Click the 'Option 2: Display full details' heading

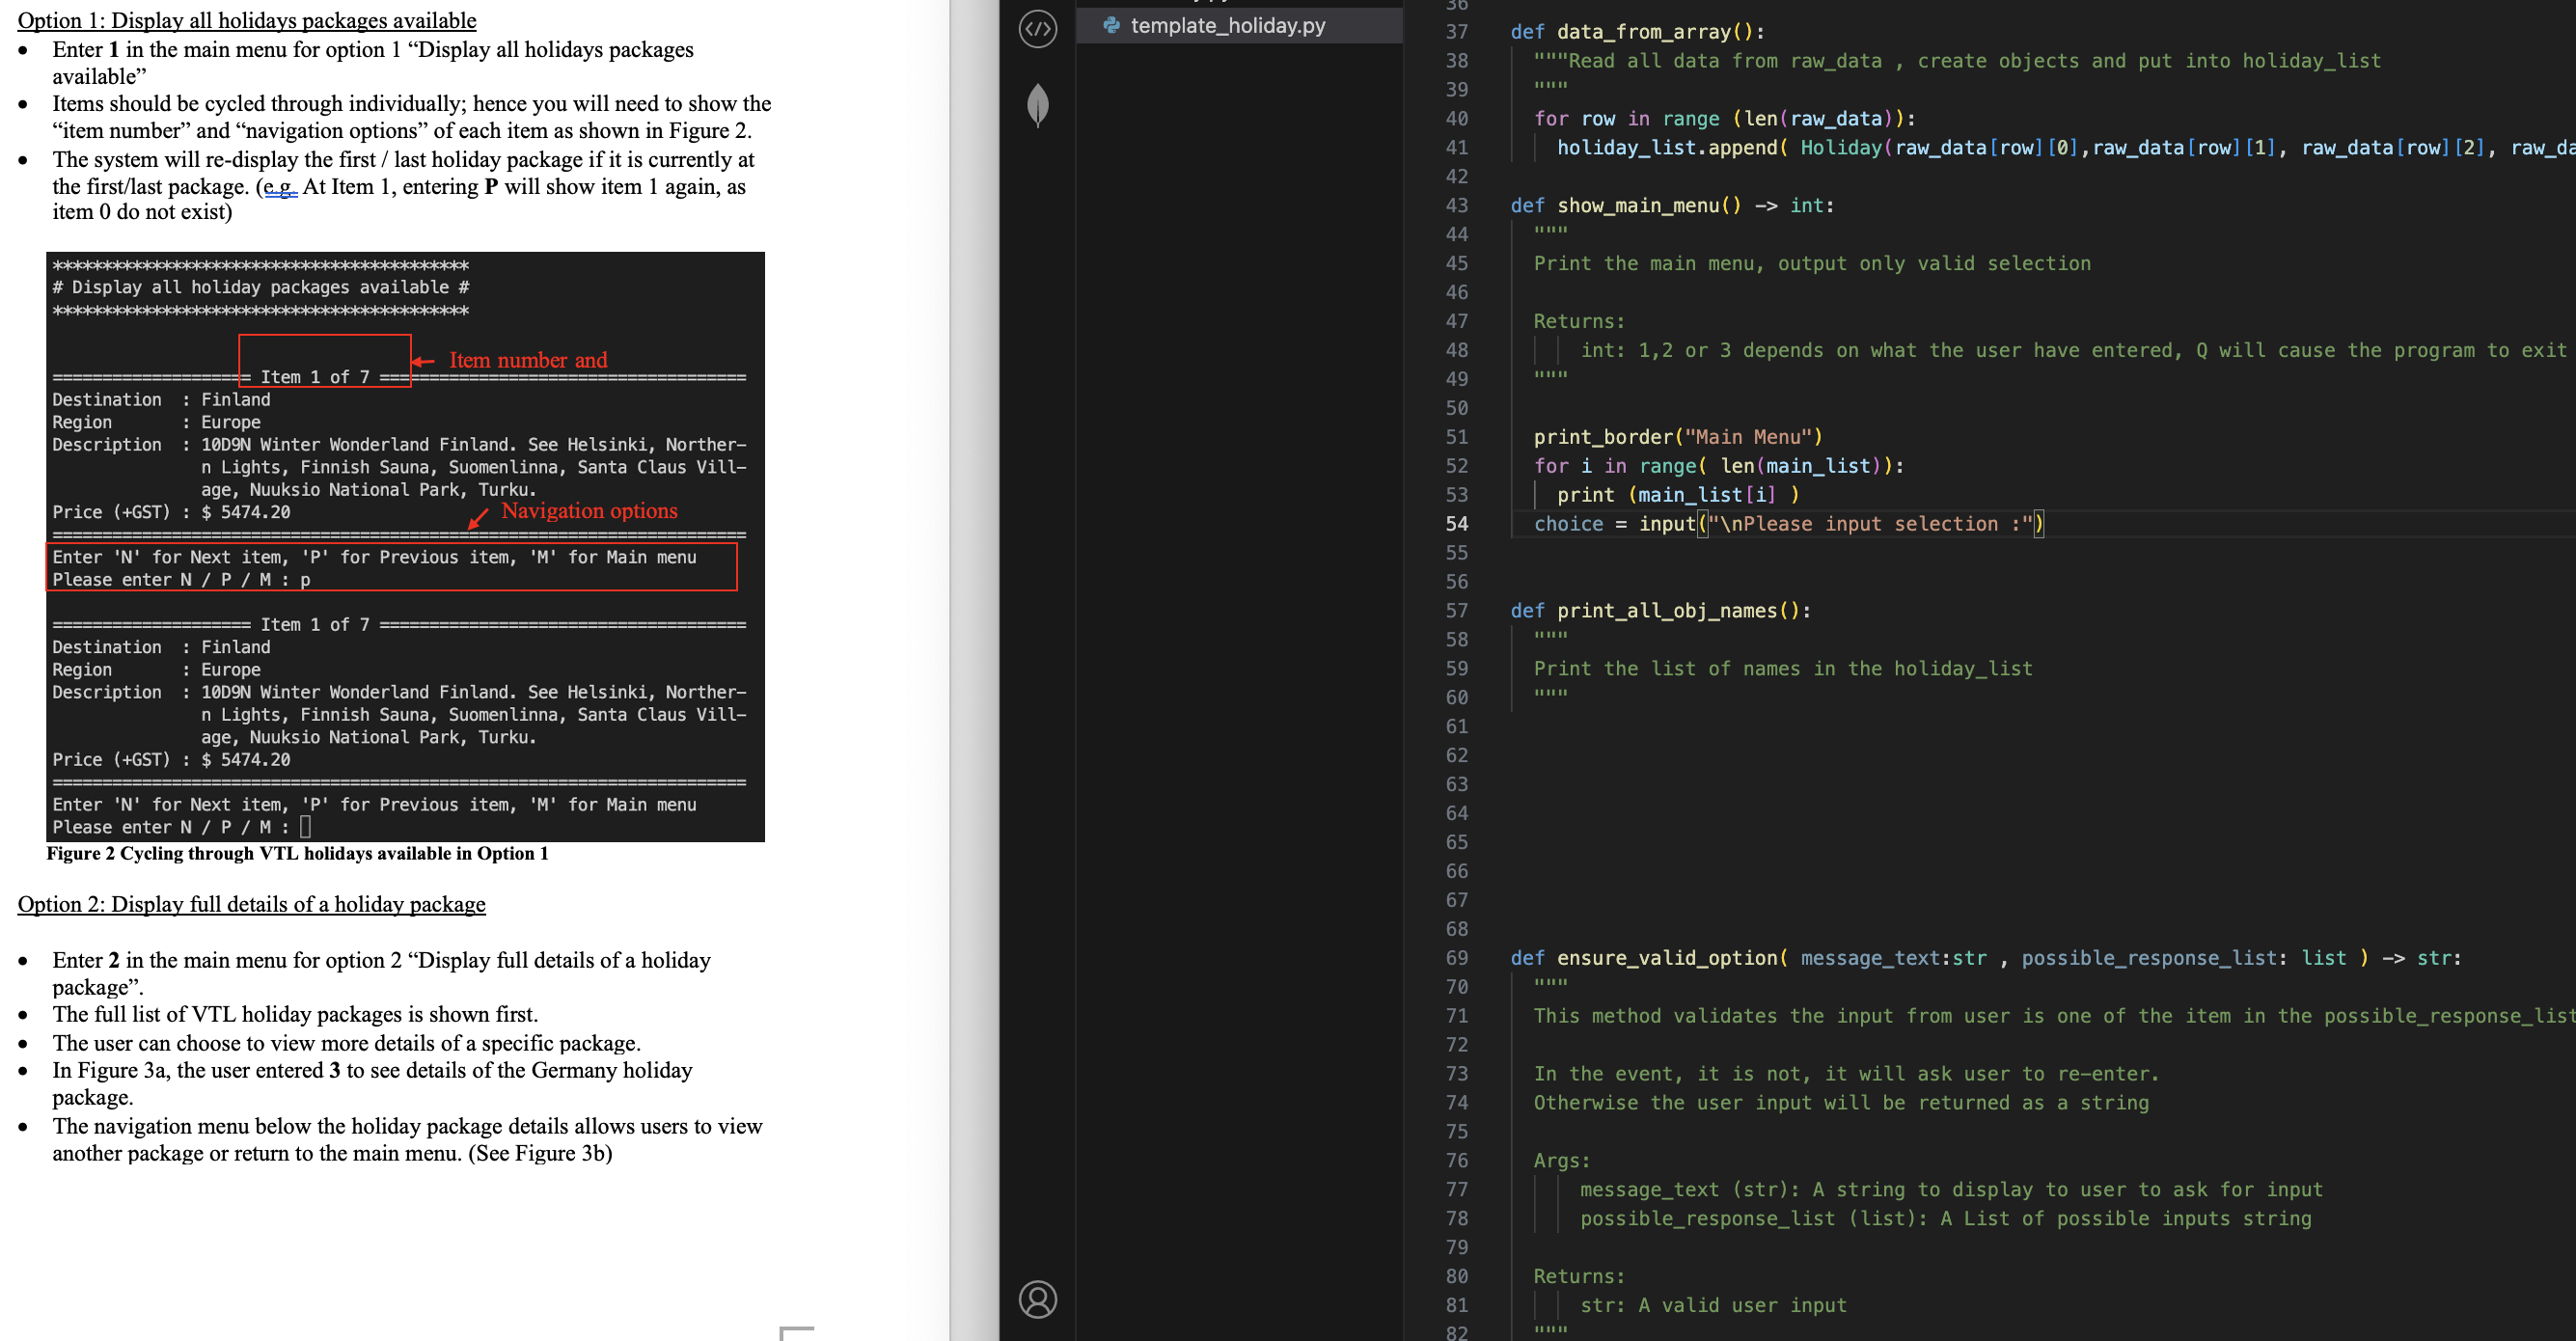tap(251, 904)
